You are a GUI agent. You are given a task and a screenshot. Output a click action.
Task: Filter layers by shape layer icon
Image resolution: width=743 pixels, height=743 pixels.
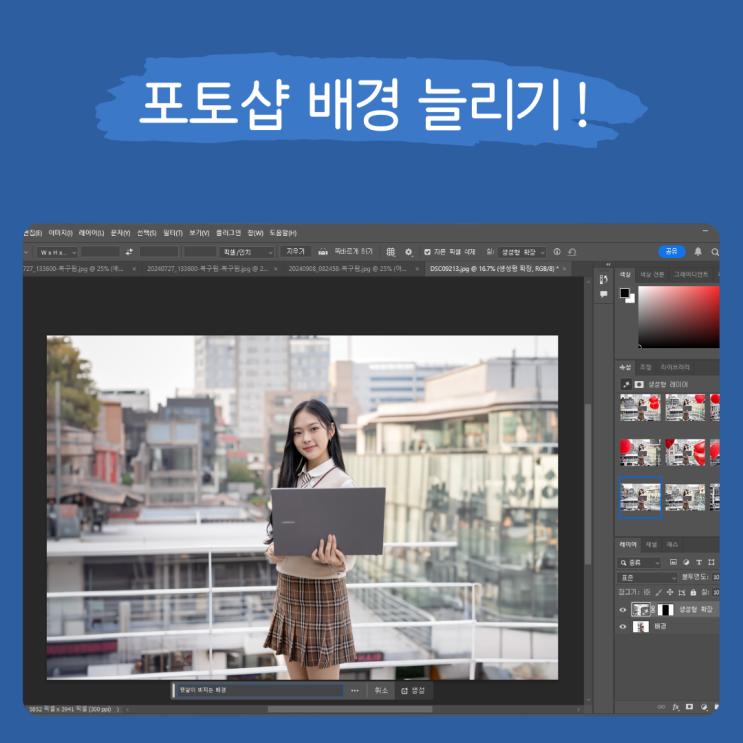[x=711, y=562]
